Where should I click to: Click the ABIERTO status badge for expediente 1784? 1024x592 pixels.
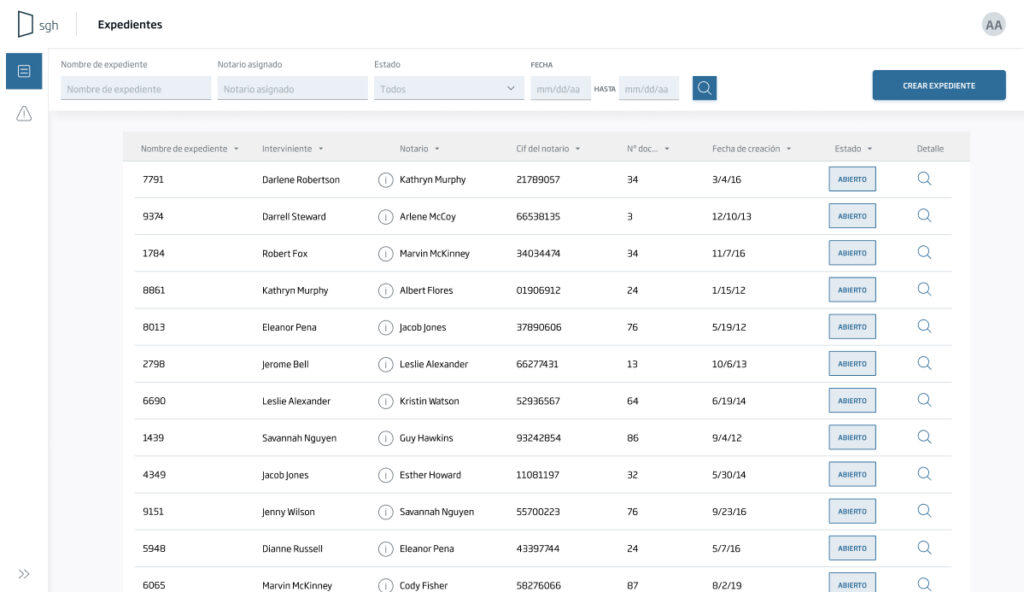tap(851, 252)
